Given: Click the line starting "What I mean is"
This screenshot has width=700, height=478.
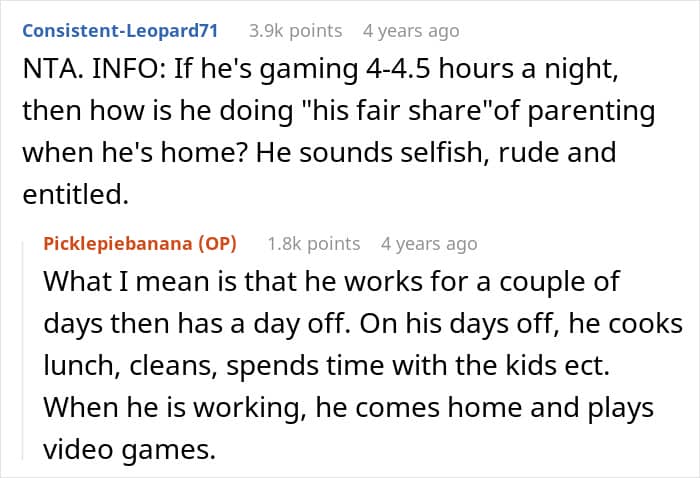Looking at the screenshot, I should [331, 281].
